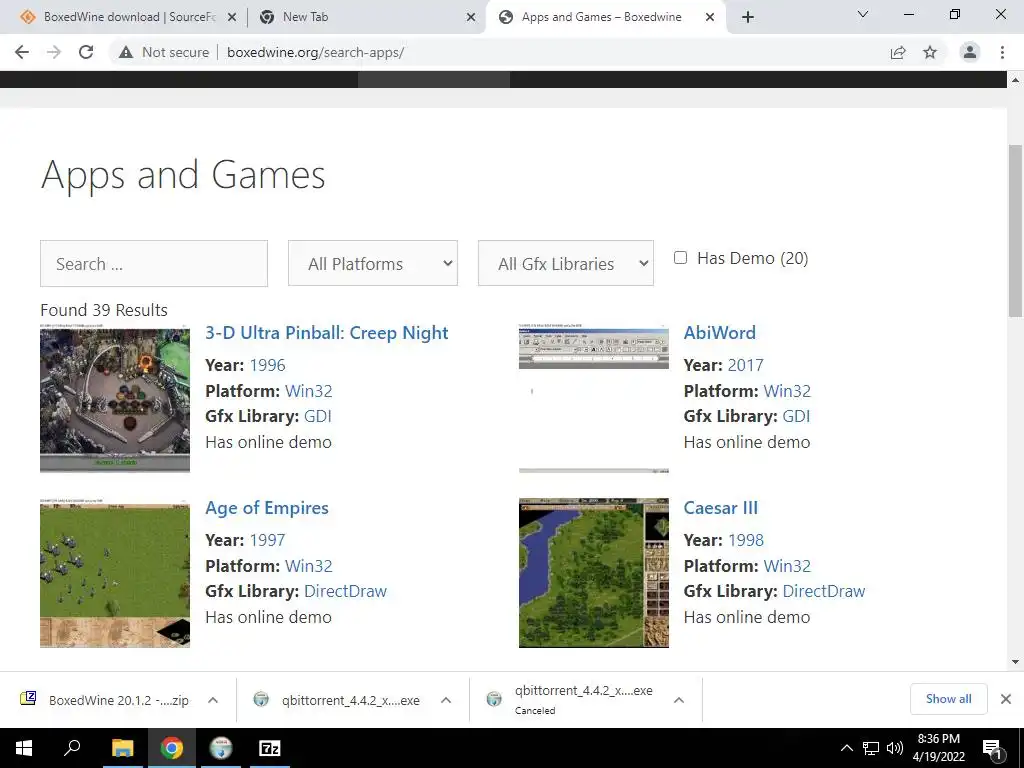Close the Apps and Games tab
Screen dimensions: 1024x768
[710, 18]
